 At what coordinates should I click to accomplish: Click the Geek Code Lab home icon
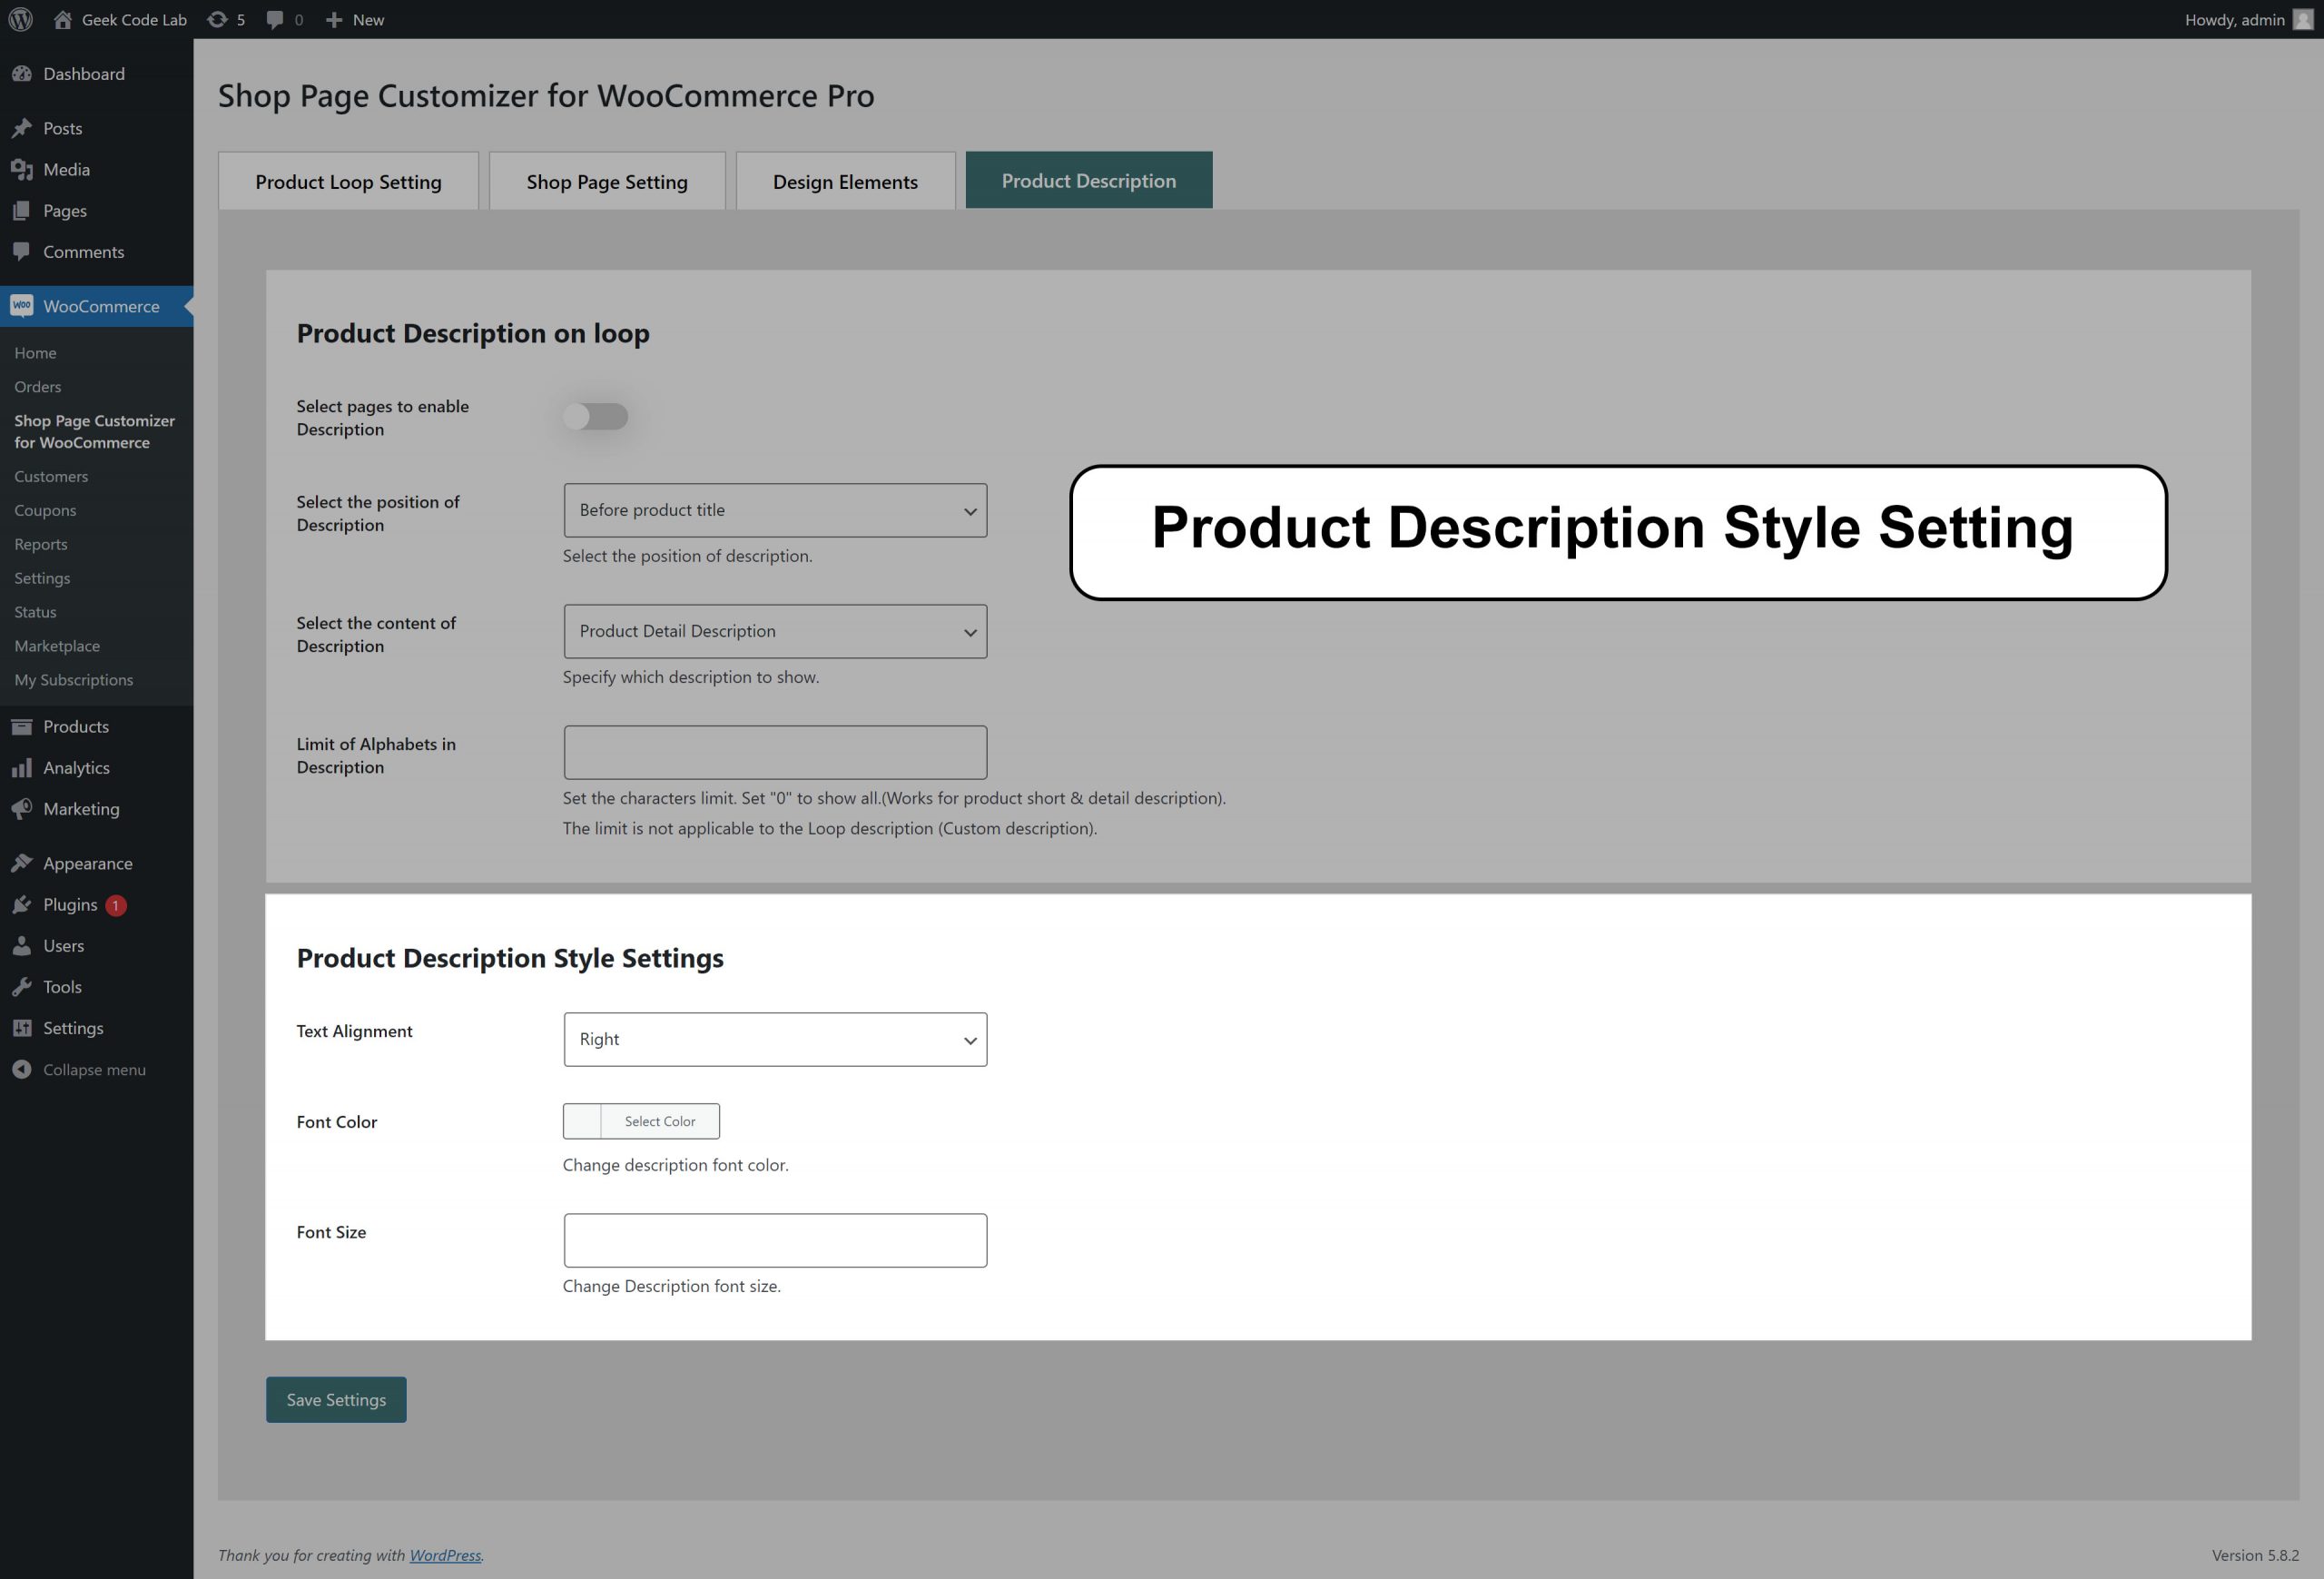click(x=62, y=19)
